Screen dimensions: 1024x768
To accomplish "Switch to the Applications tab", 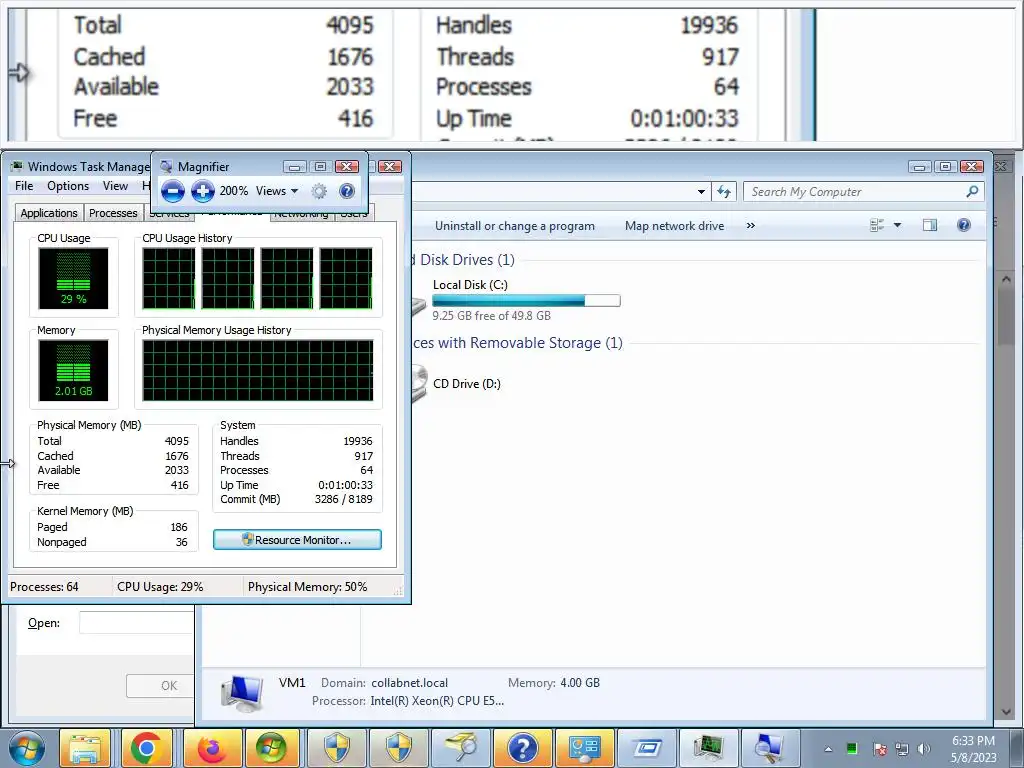I will click(x=49, y=213).
